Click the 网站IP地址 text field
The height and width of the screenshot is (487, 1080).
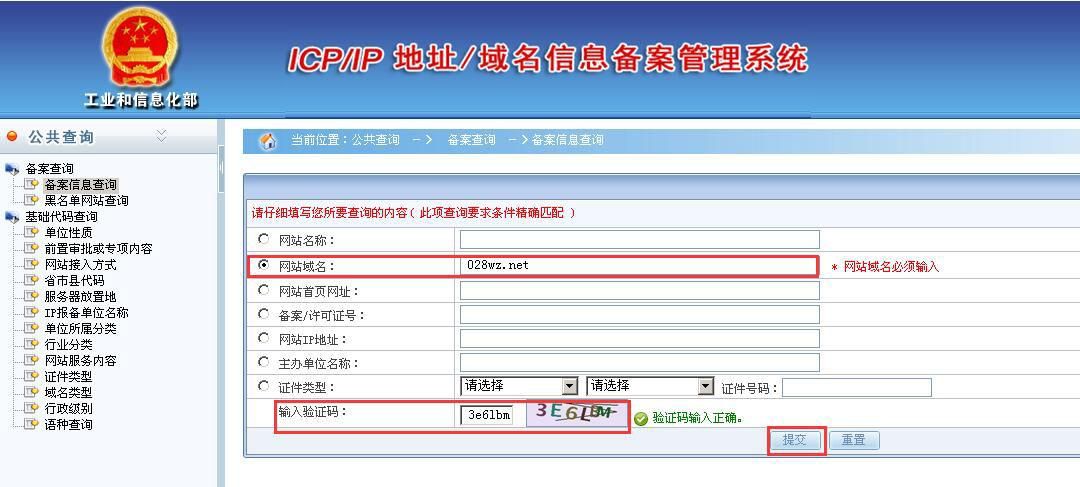(x=639, y=338)
